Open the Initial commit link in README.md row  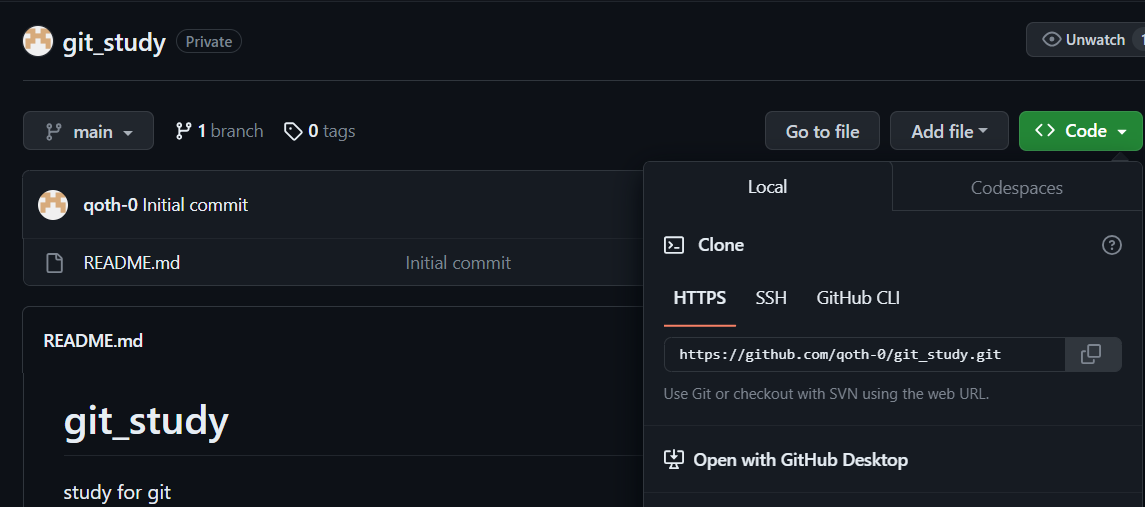[458, 262]
